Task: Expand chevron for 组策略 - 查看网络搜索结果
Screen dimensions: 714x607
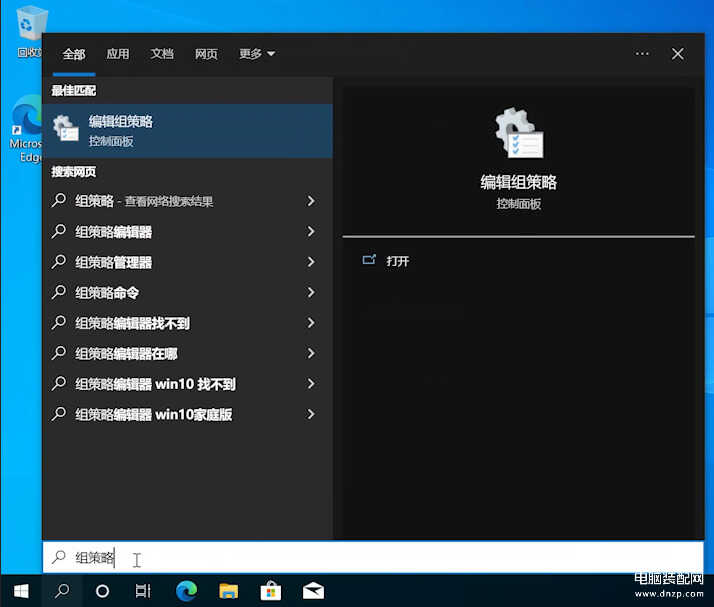Action: tap(311, 201)
